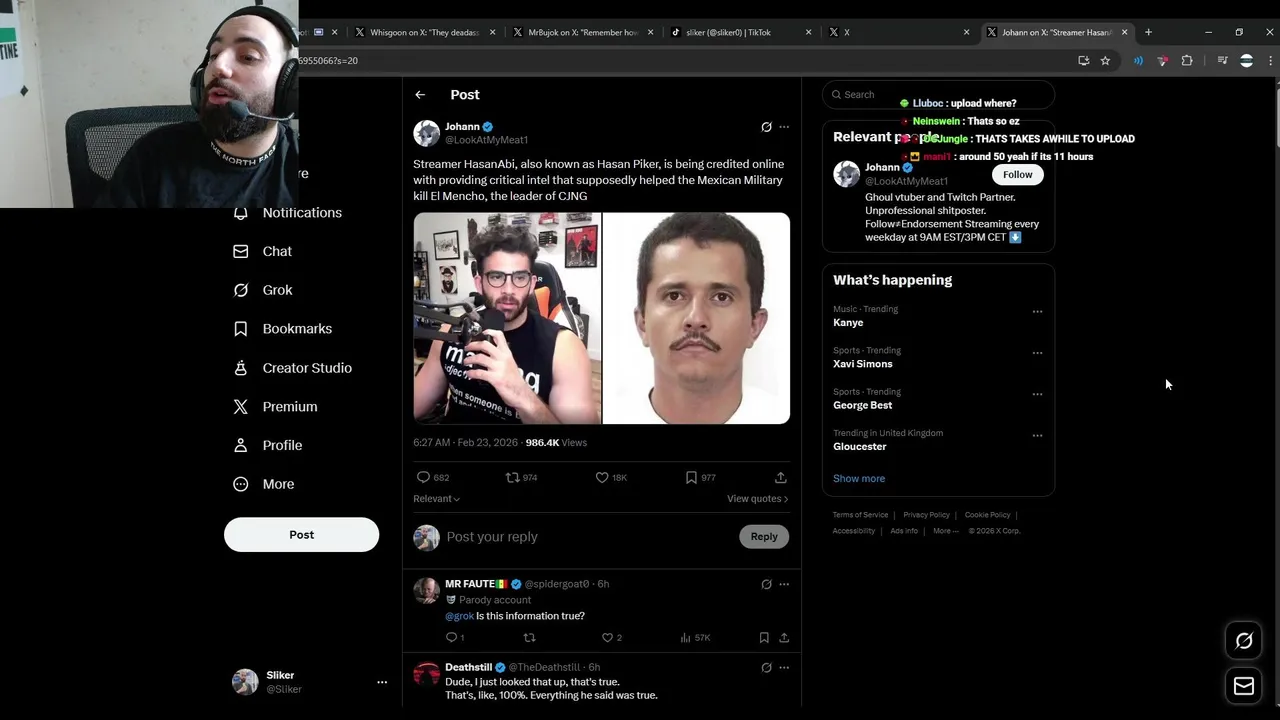The height and width of the screenshot is (720, 1280).
Task: Bookmark this page with the star icon
Action: pyautogui.click(x=1105, y=61)
